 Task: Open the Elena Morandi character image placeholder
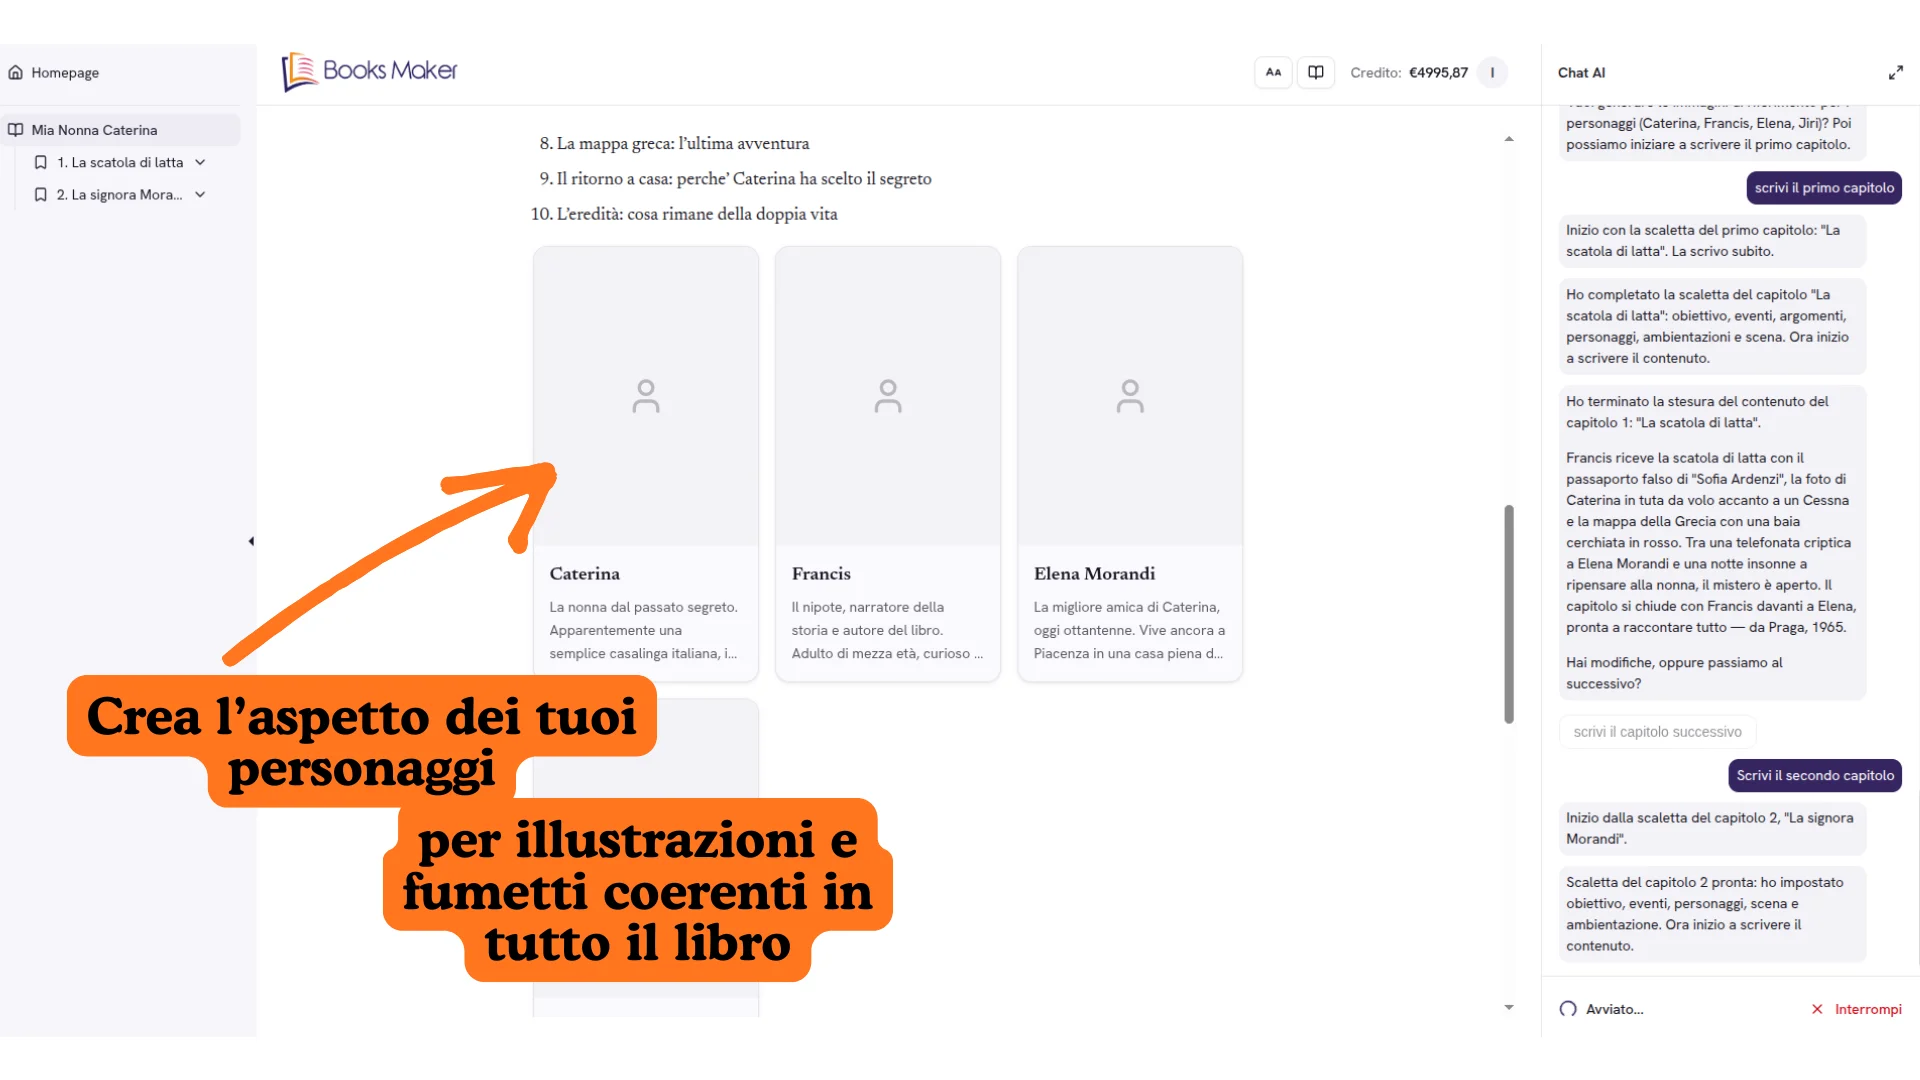[x=1130, y=396]
